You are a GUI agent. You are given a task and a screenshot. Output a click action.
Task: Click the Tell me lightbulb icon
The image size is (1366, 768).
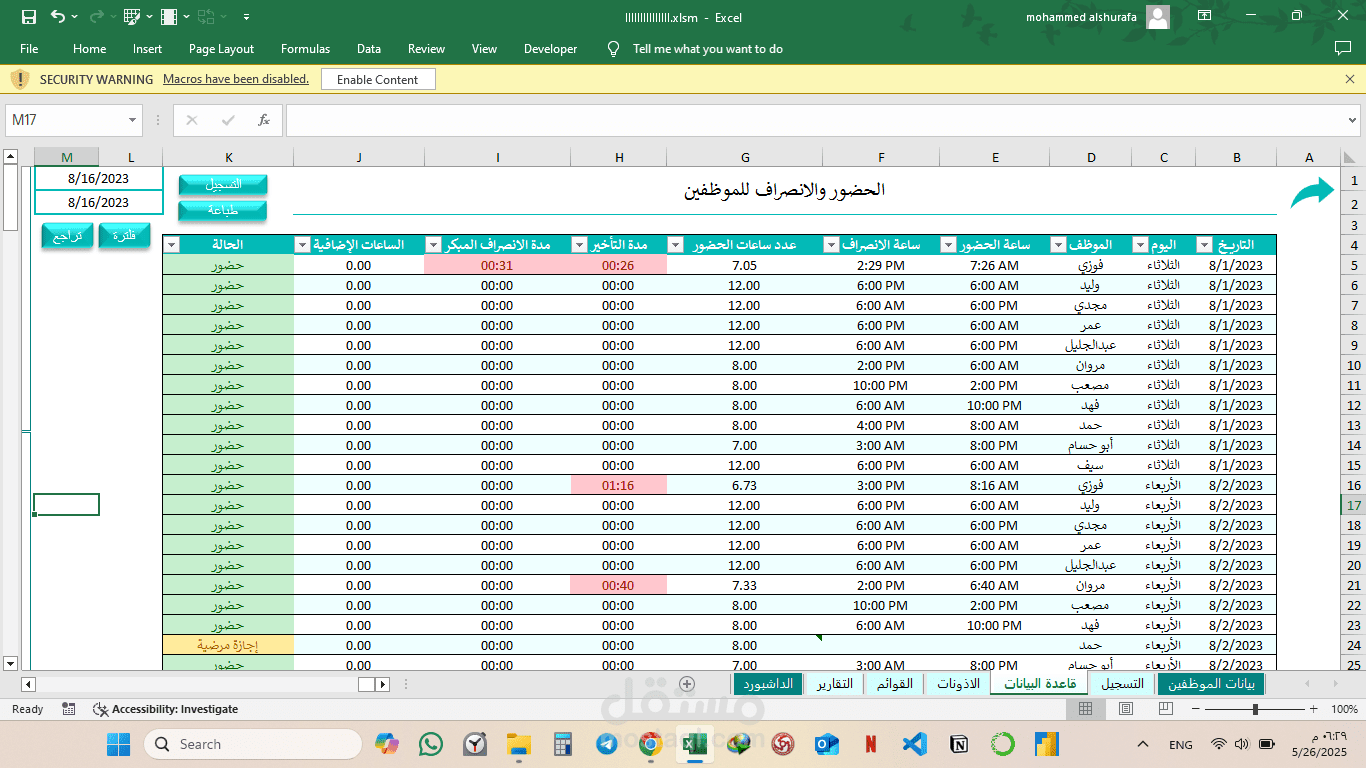click(614, 48)
